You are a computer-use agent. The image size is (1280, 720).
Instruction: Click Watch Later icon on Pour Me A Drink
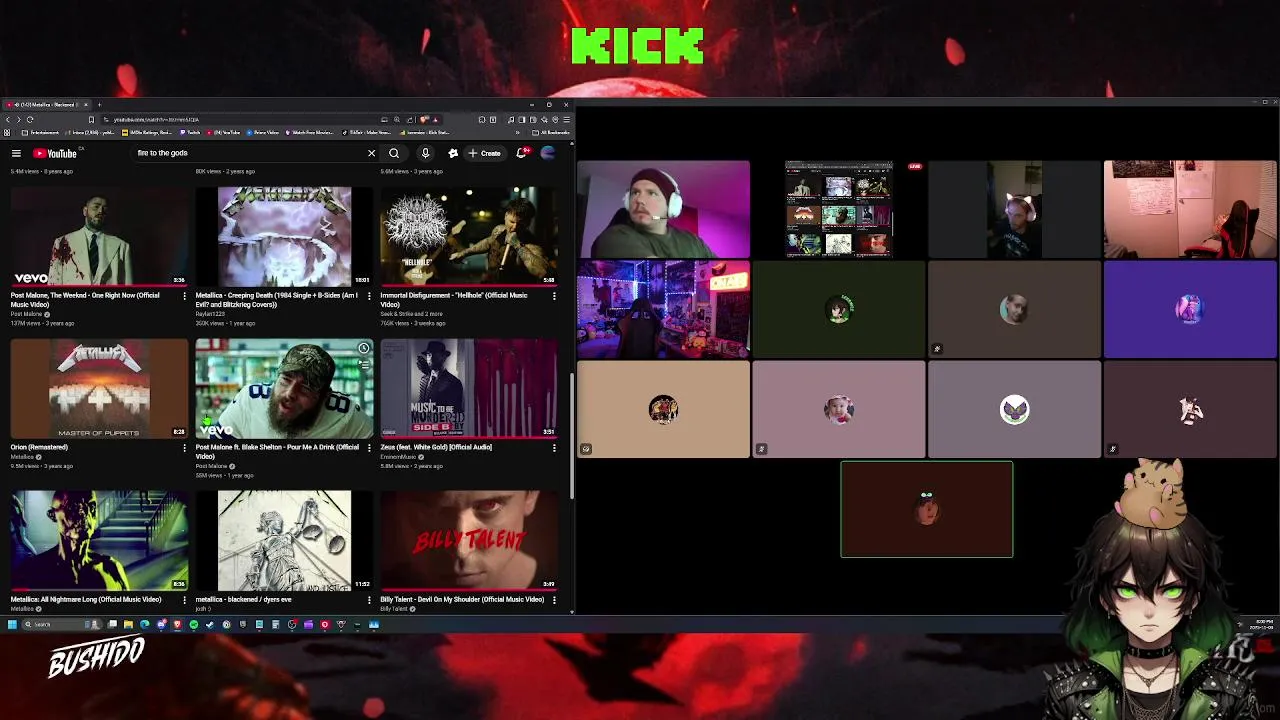364,348
